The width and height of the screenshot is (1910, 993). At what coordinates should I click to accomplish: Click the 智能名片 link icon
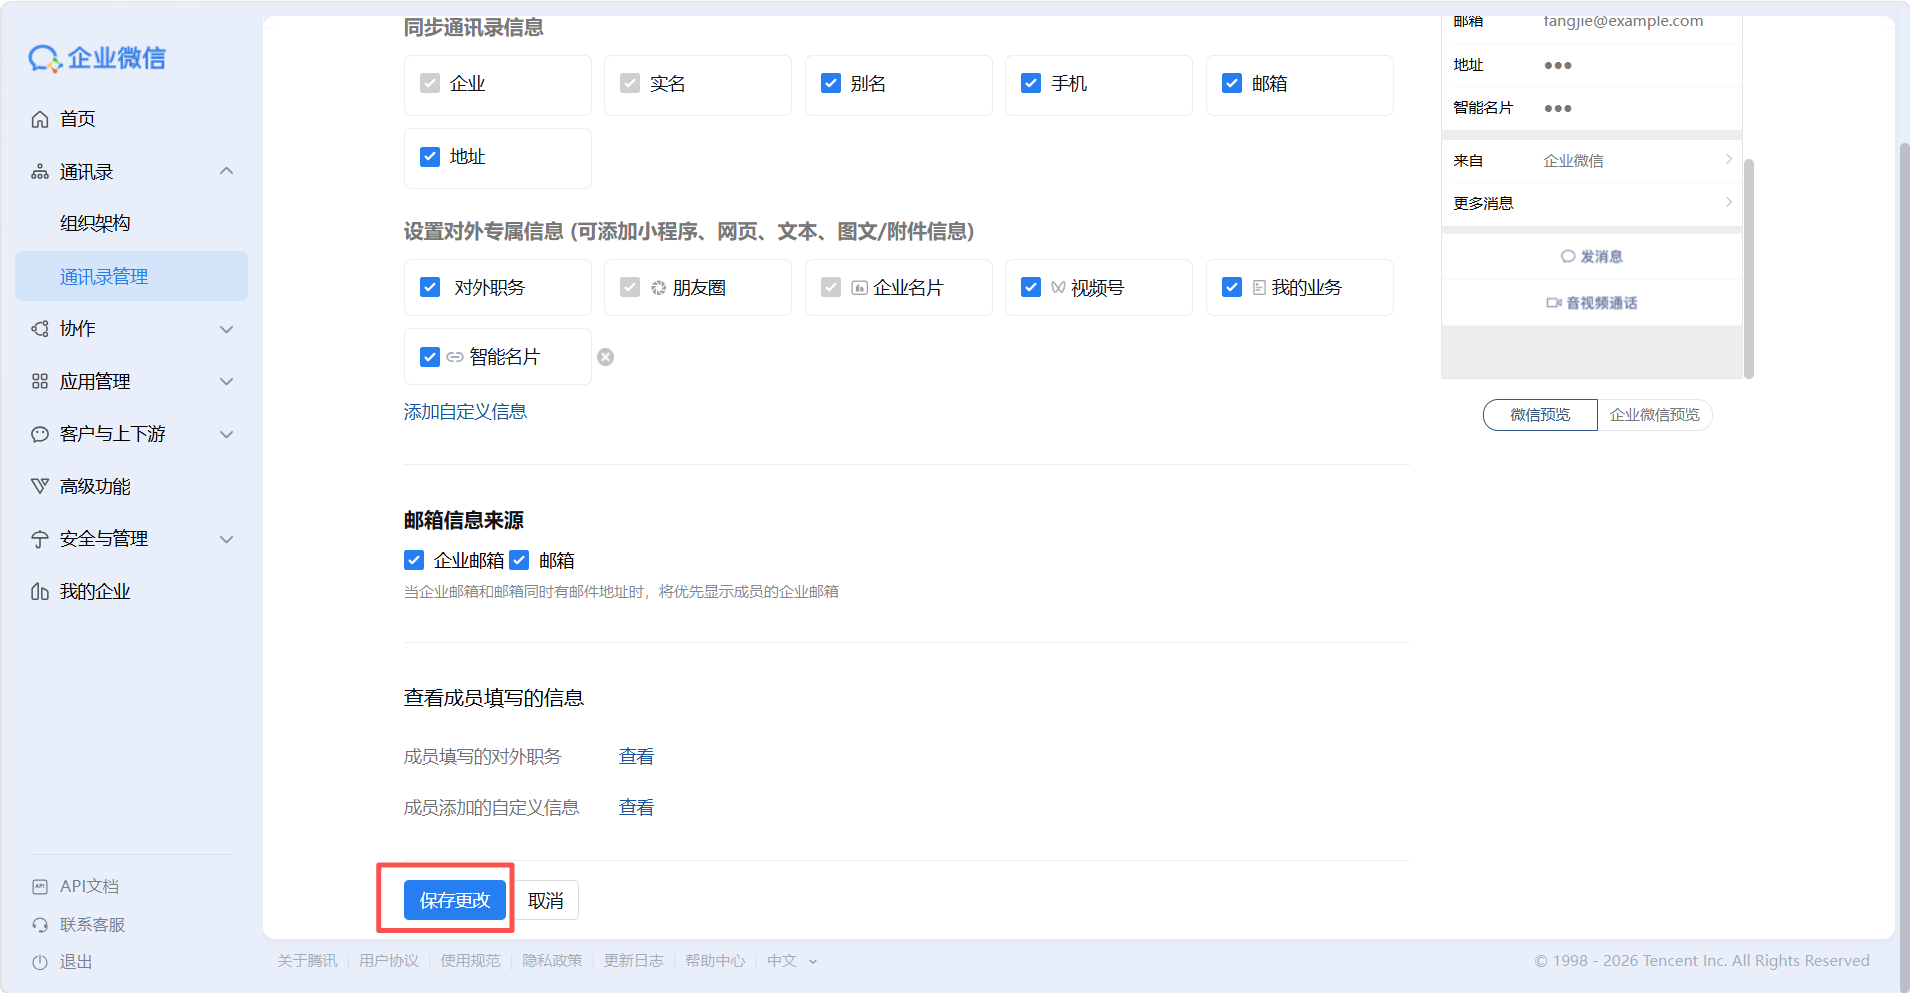click(x=455, y=357)
